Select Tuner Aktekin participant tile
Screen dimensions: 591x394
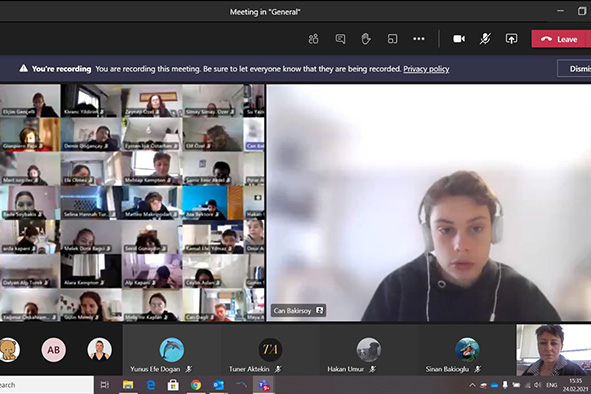pos(270,350)
